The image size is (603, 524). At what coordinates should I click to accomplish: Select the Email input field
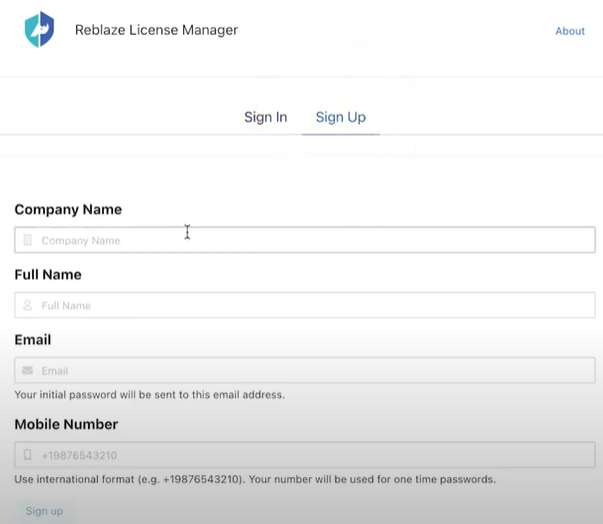click(x=310, y=370)
